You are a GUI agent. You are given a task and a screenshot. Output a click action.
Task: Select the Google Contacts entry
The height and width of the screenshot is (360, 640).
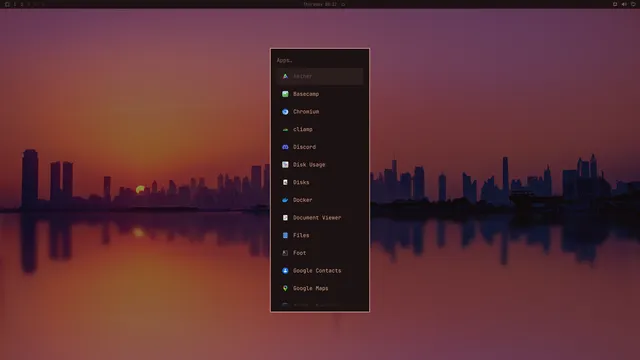tap(320, 271)
